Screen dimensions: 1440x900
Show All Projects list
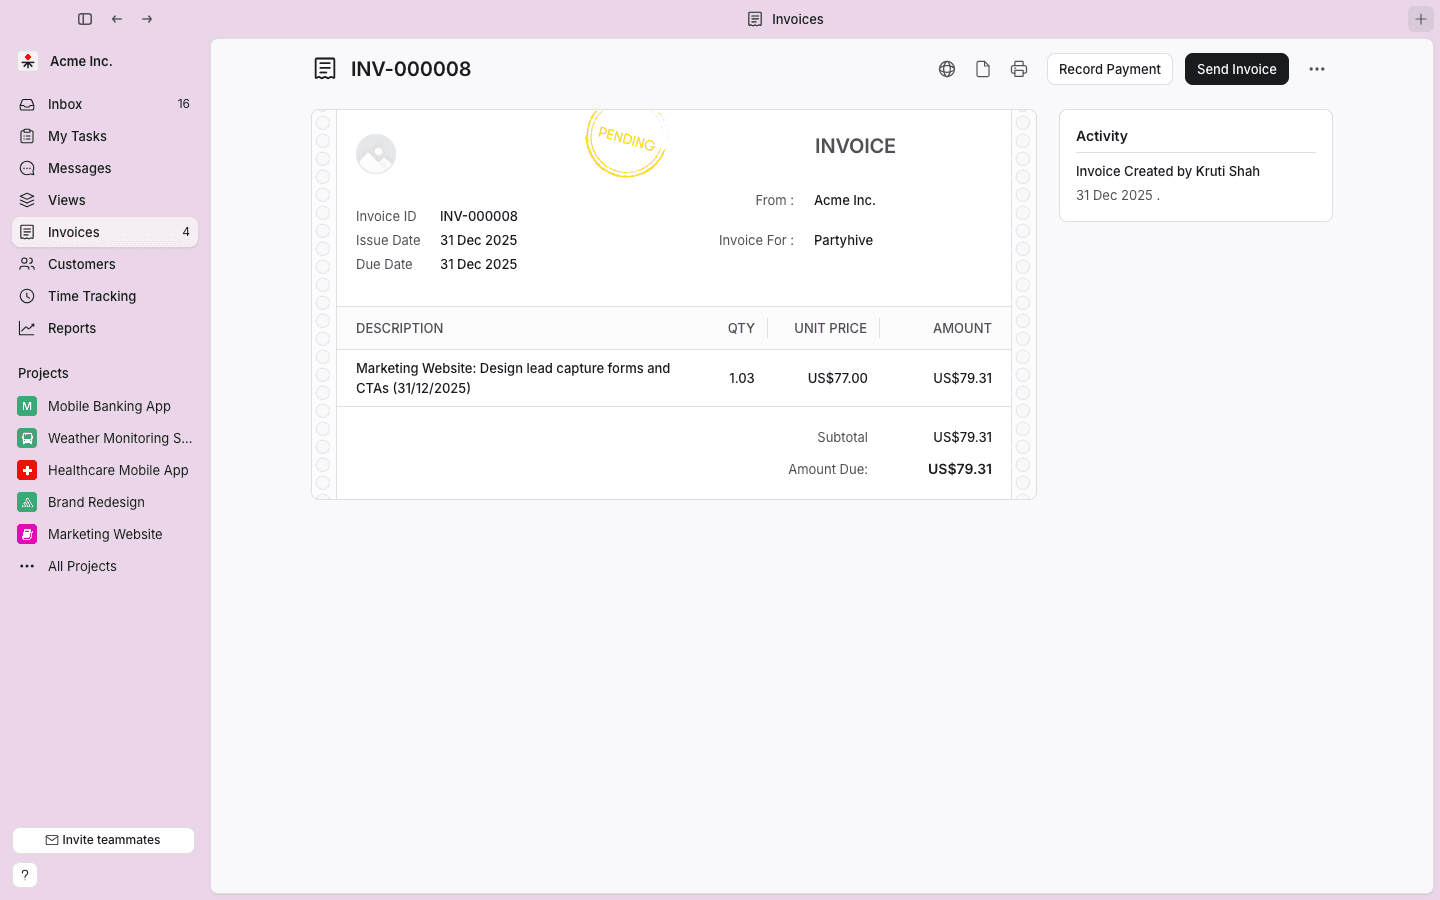tap(105, 566)
